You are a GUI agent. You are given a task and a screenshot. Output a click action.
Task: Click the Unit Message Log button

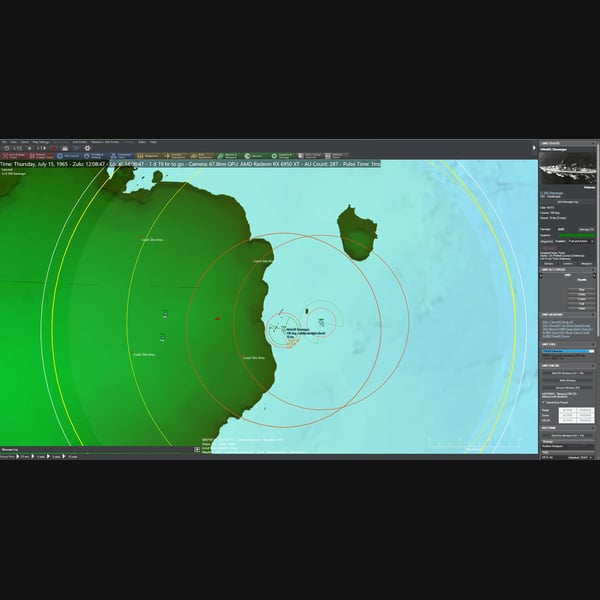(x=567, y=202)
